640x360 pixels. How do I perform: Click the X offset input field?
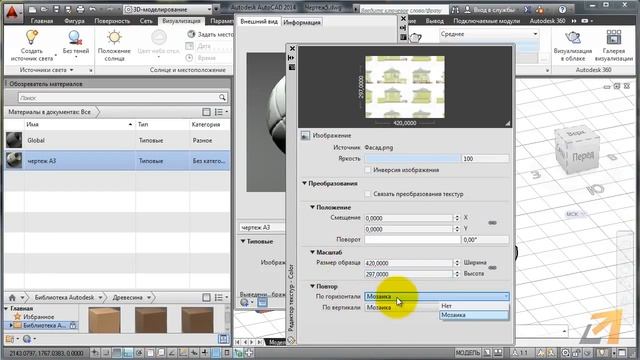pos(409,218)
